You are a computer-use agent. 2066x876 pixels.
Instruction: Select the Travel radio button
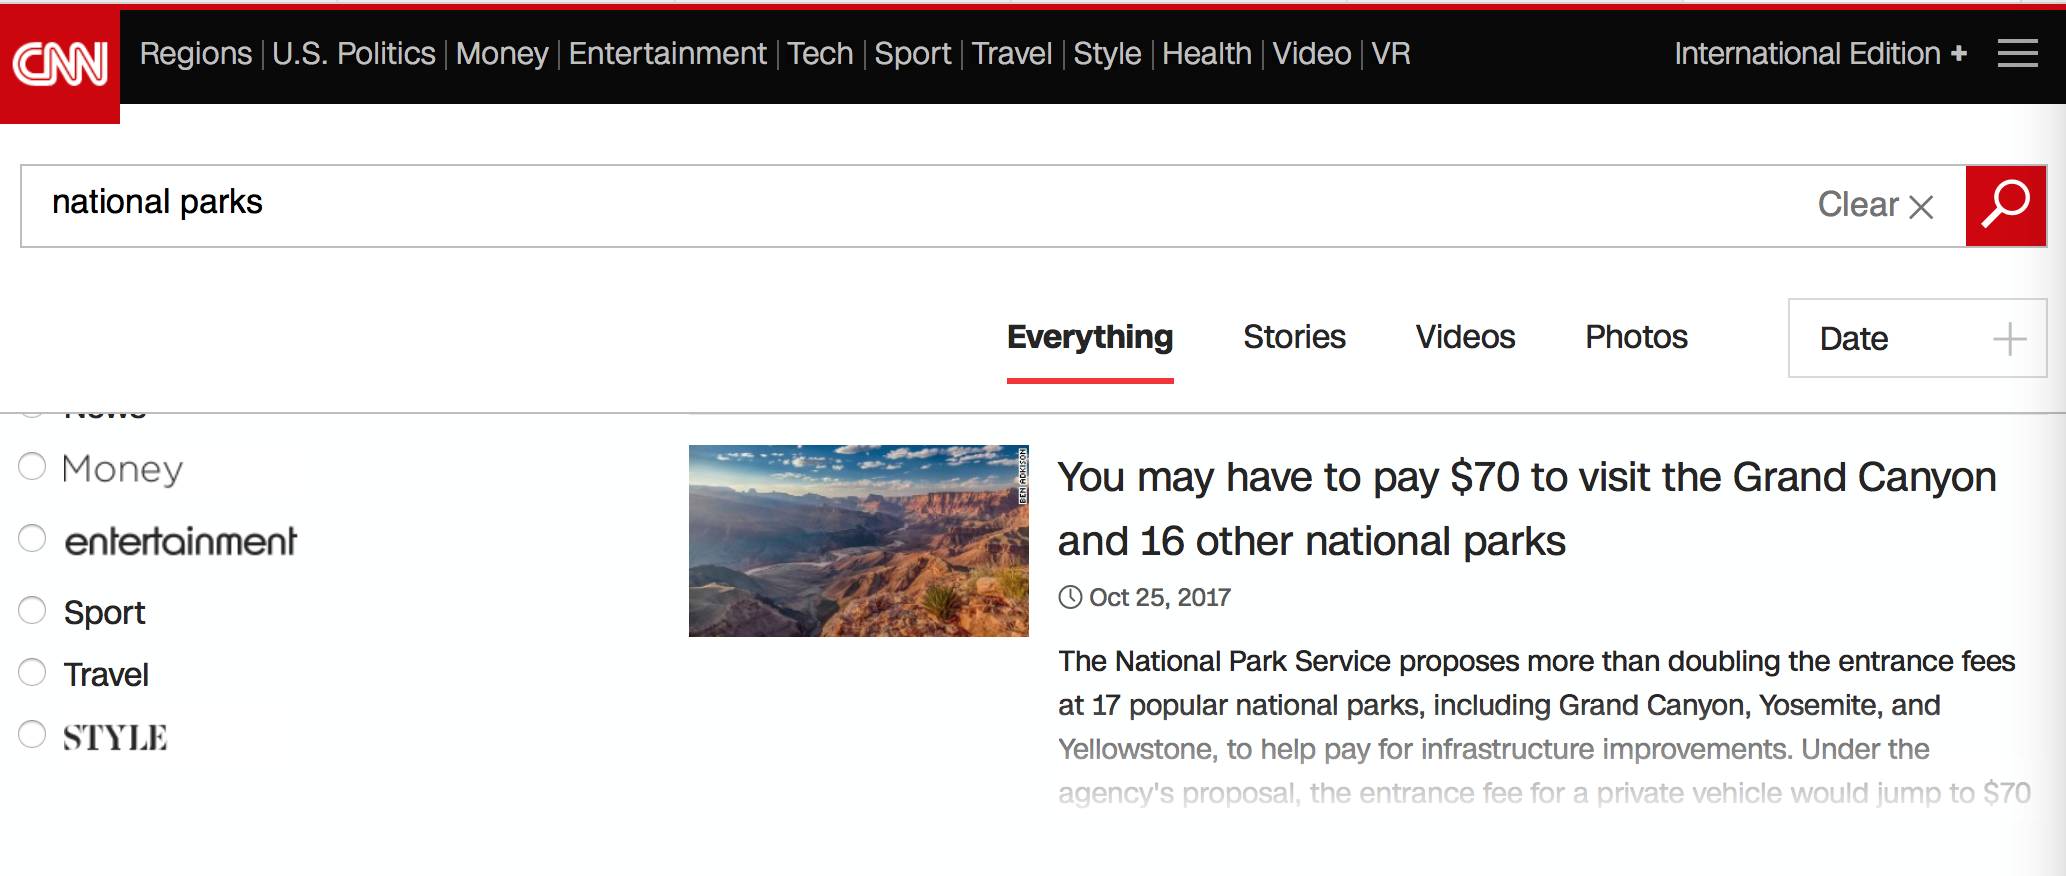click(32, 672)
